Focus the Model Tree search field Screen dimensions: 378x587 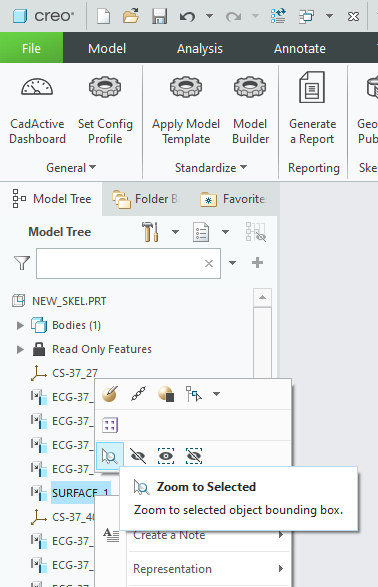[x=128, y=263]
